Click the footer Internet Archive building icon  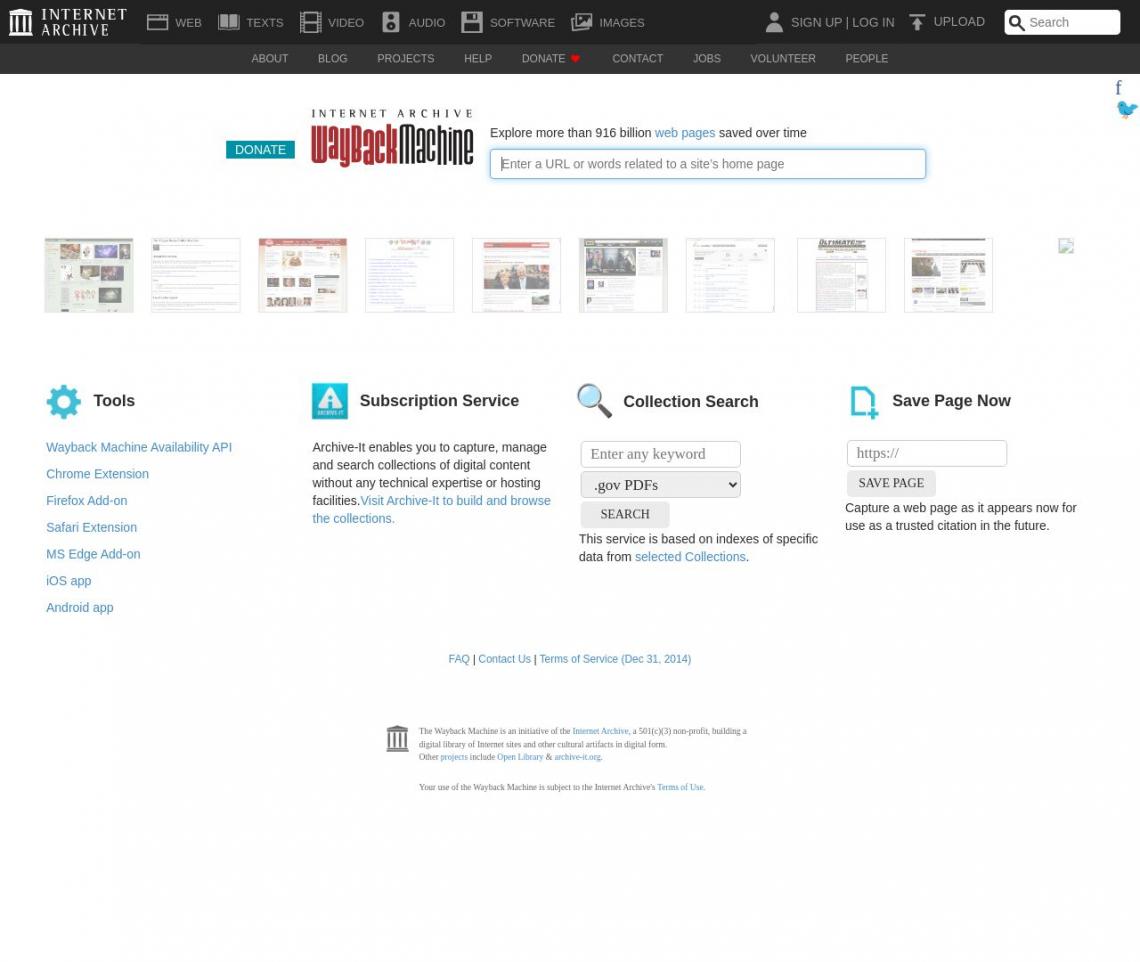click(397, 739)
